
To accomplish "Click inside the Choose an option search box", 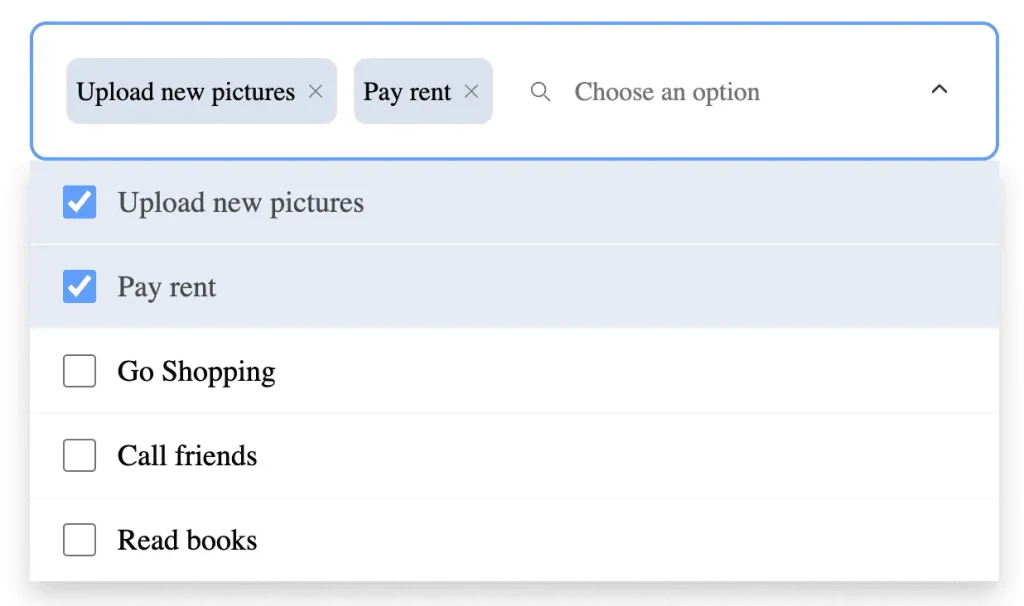I will point(667,92).
